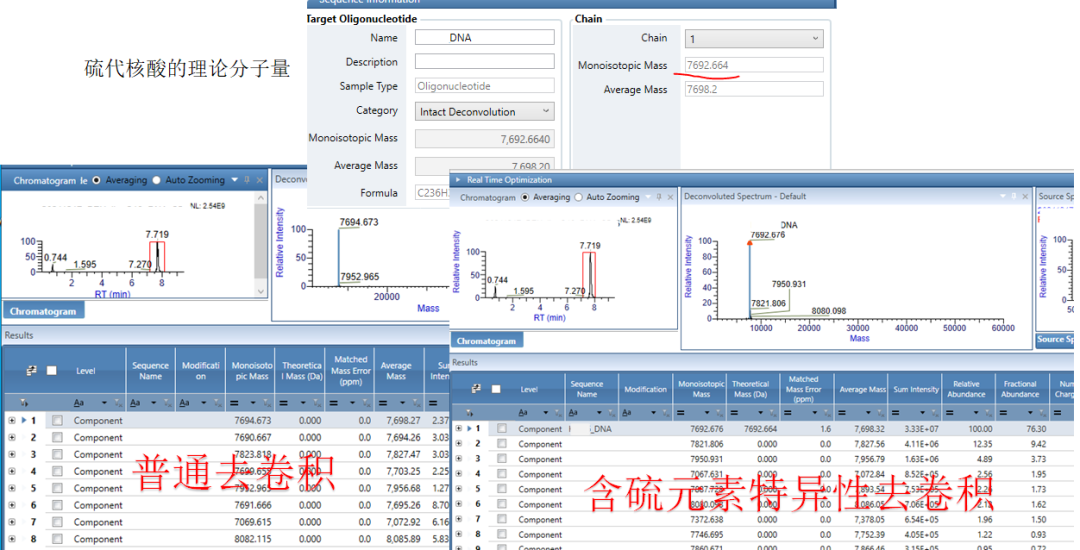The image size is (1080, 550).
Task: Sort by Sum Intensity in right table
Action: (x=915, y=389)
